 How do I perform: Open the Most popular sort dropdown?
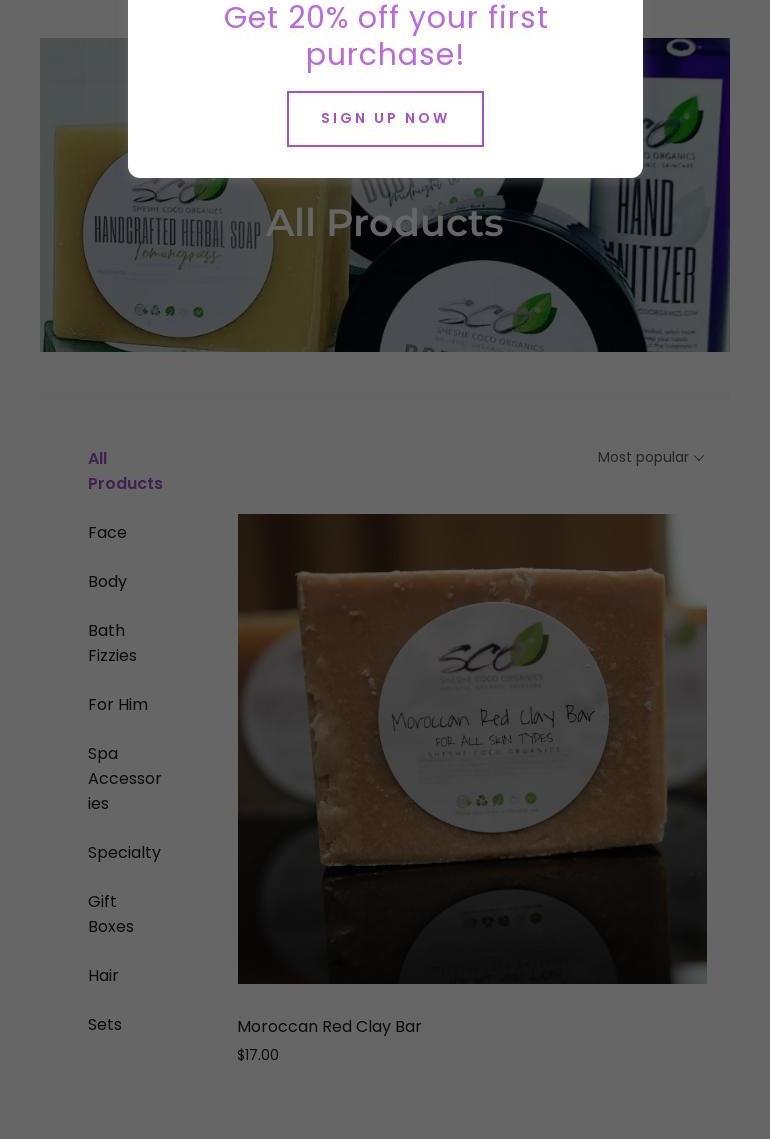(650, 457)
